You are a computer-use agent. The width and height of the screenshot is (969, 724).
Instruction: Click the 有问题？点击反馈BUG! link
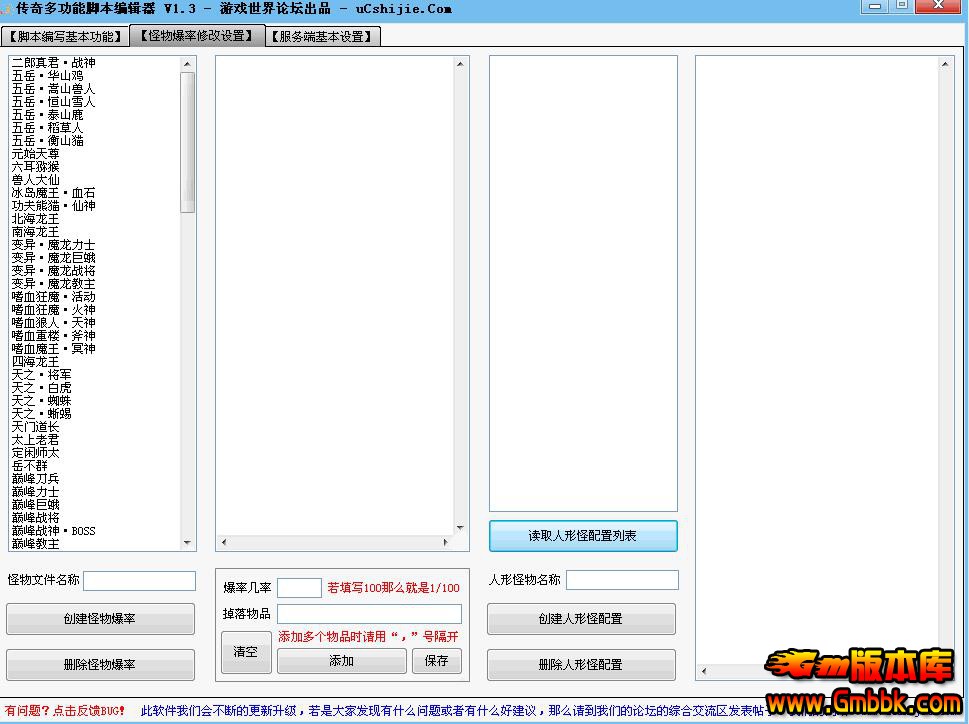click(66, 711)
